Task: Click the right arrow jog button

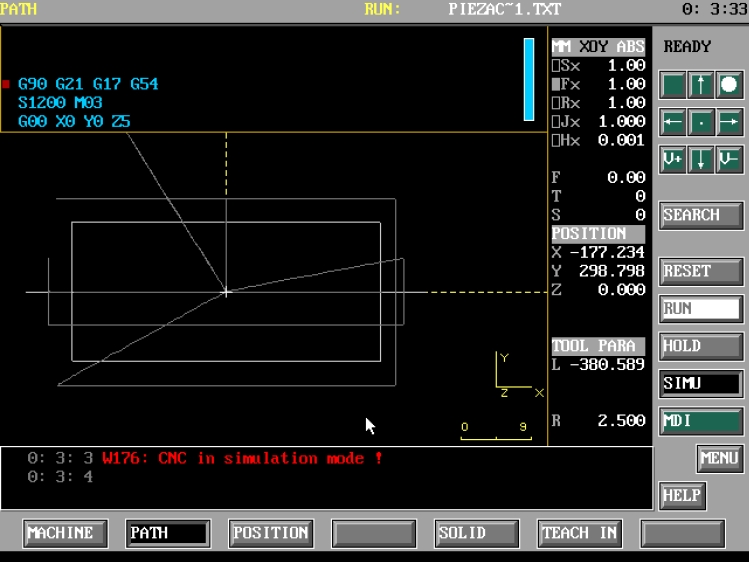Action: click(x=730, y=123)
